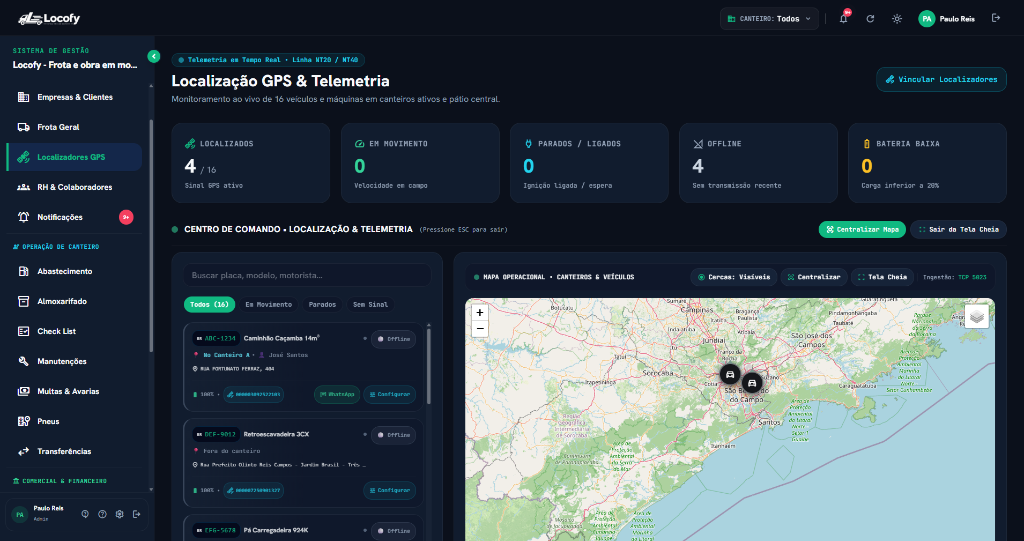Click the vehicle list scrollbar
Image resolution: width=1024 pixels, height=541 pixels.
[x=428, y=366]
